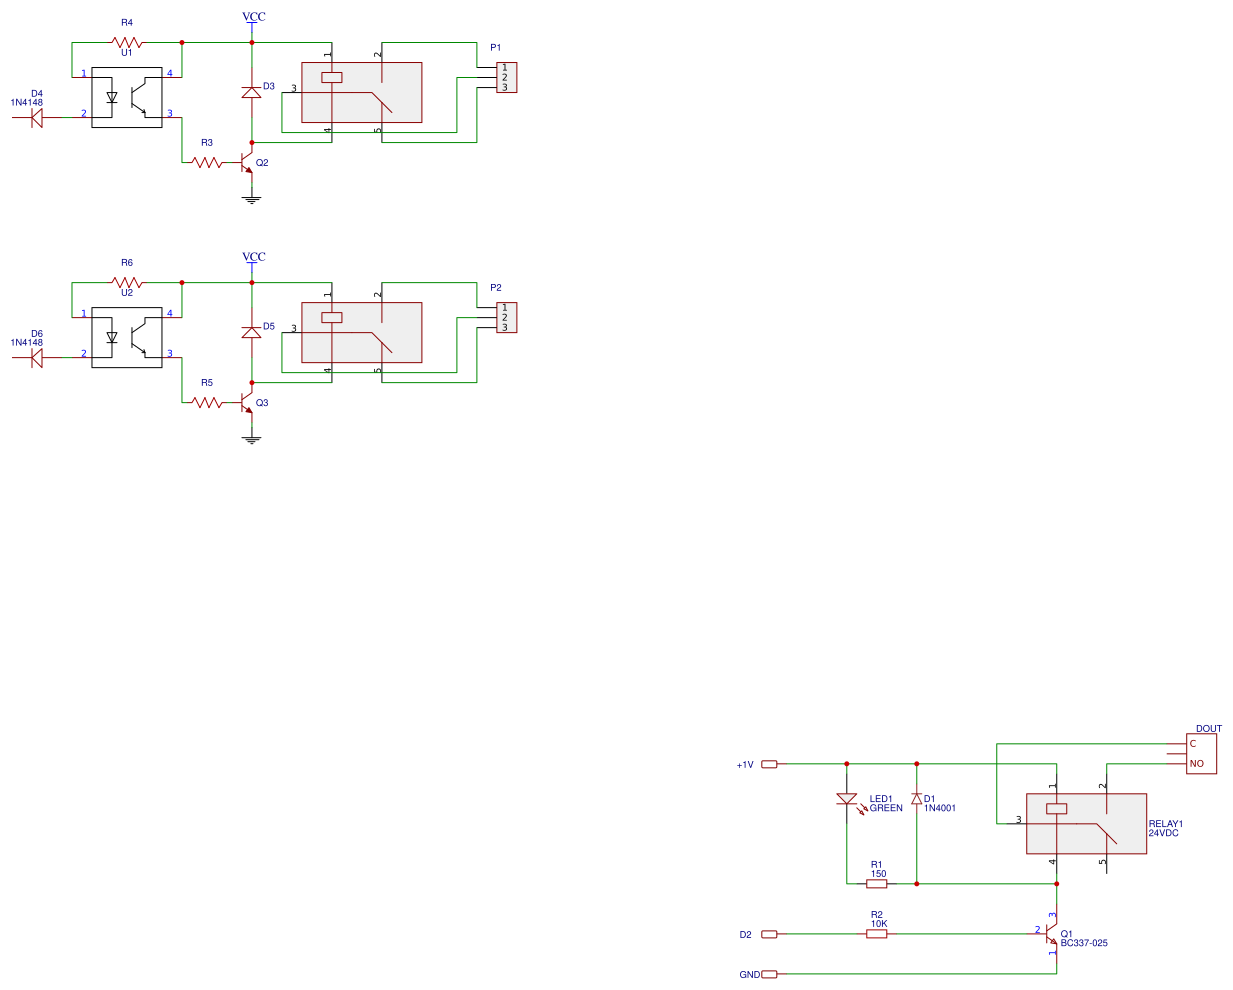Click the 'P1' designator label

coord(496,48)
